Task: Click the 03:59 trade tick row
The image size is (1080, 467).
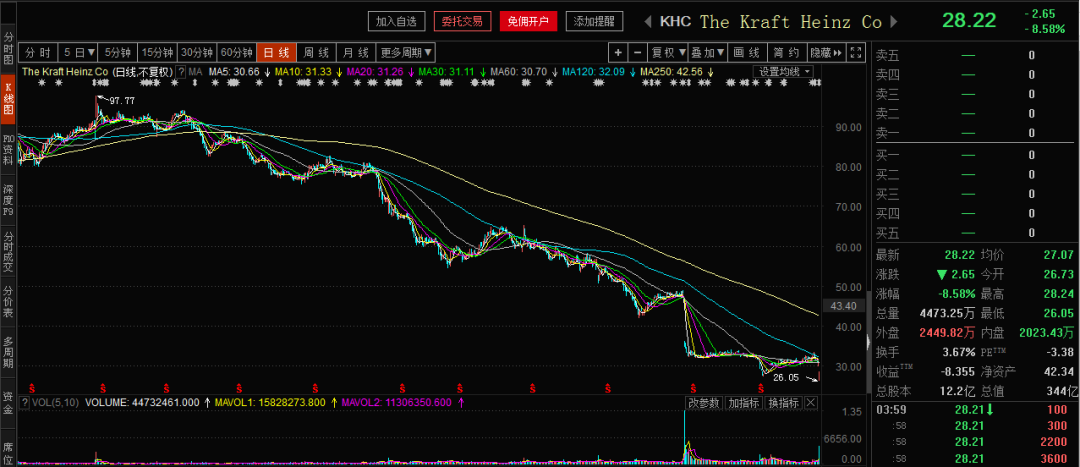Action: (x=975, y=411)
